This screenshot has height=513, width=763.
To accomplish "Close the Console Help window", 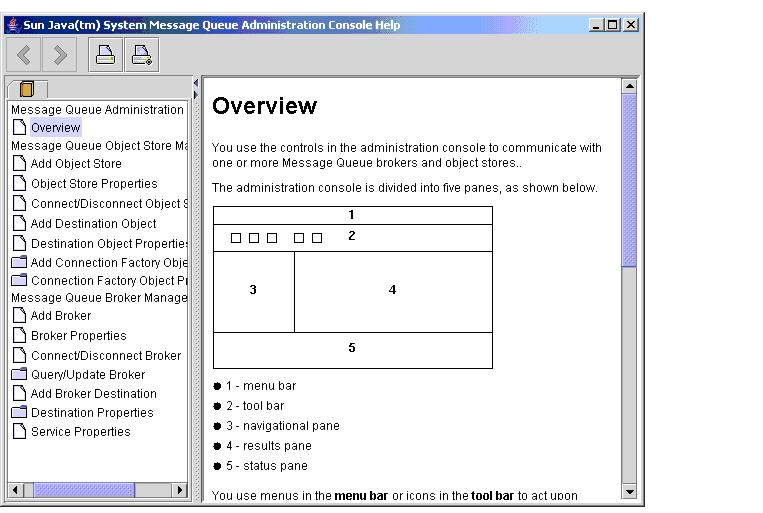I will 631,24.
